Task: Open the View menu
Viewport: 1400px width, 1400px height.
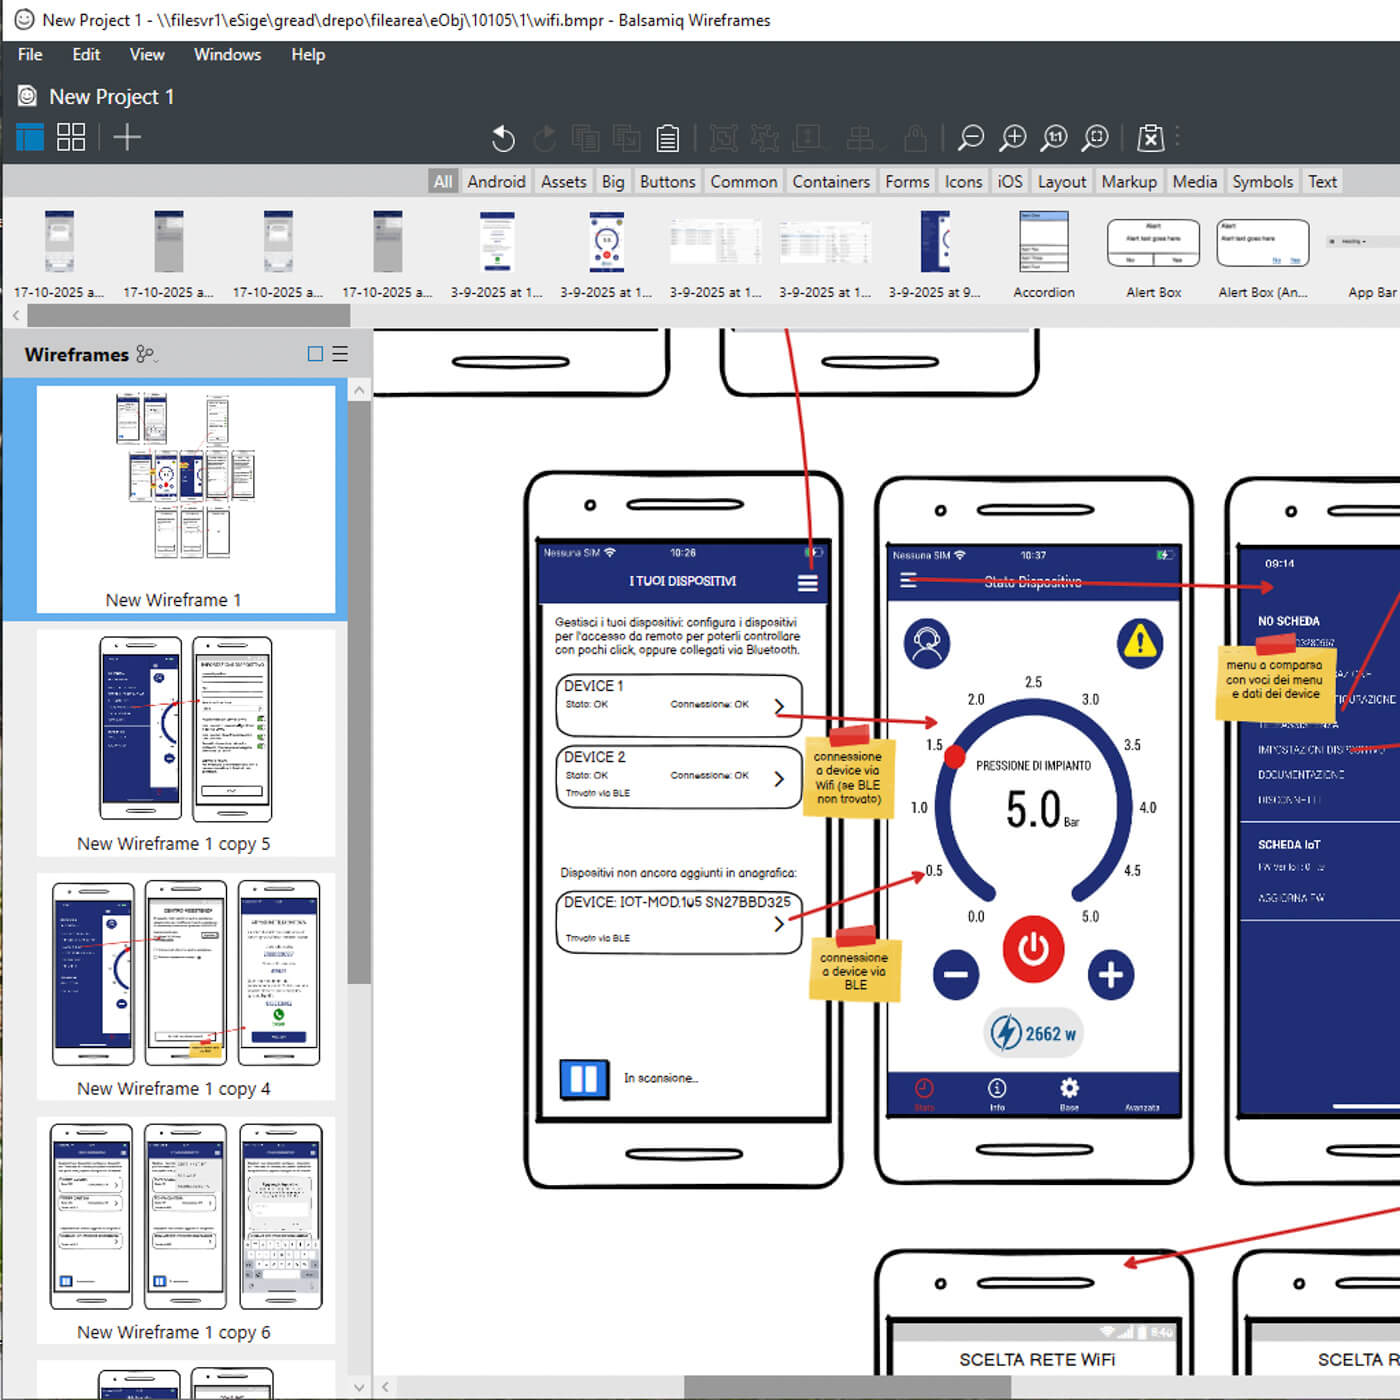Action: click(x=146, y=55)
